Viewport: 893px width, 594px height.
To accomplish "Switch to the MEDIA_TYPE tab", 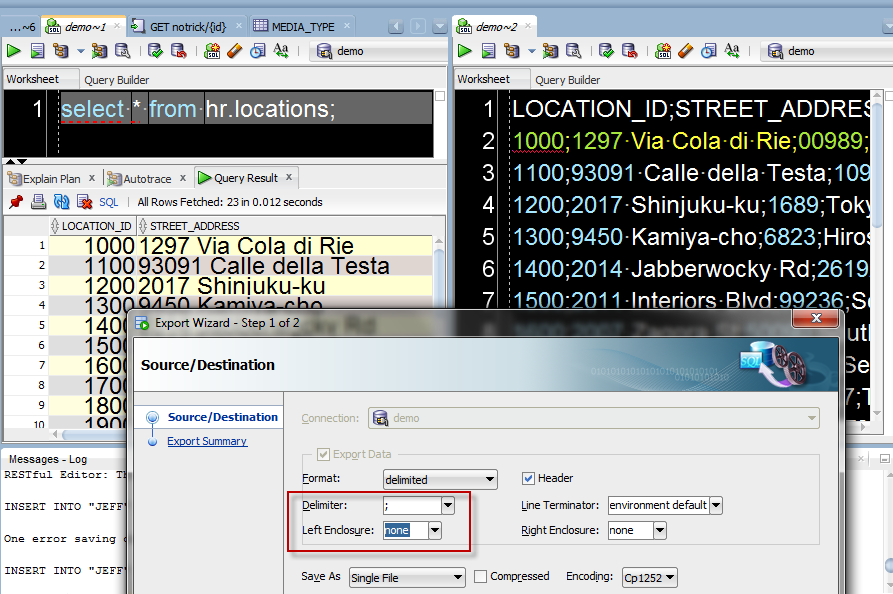I will coord(302,27).
